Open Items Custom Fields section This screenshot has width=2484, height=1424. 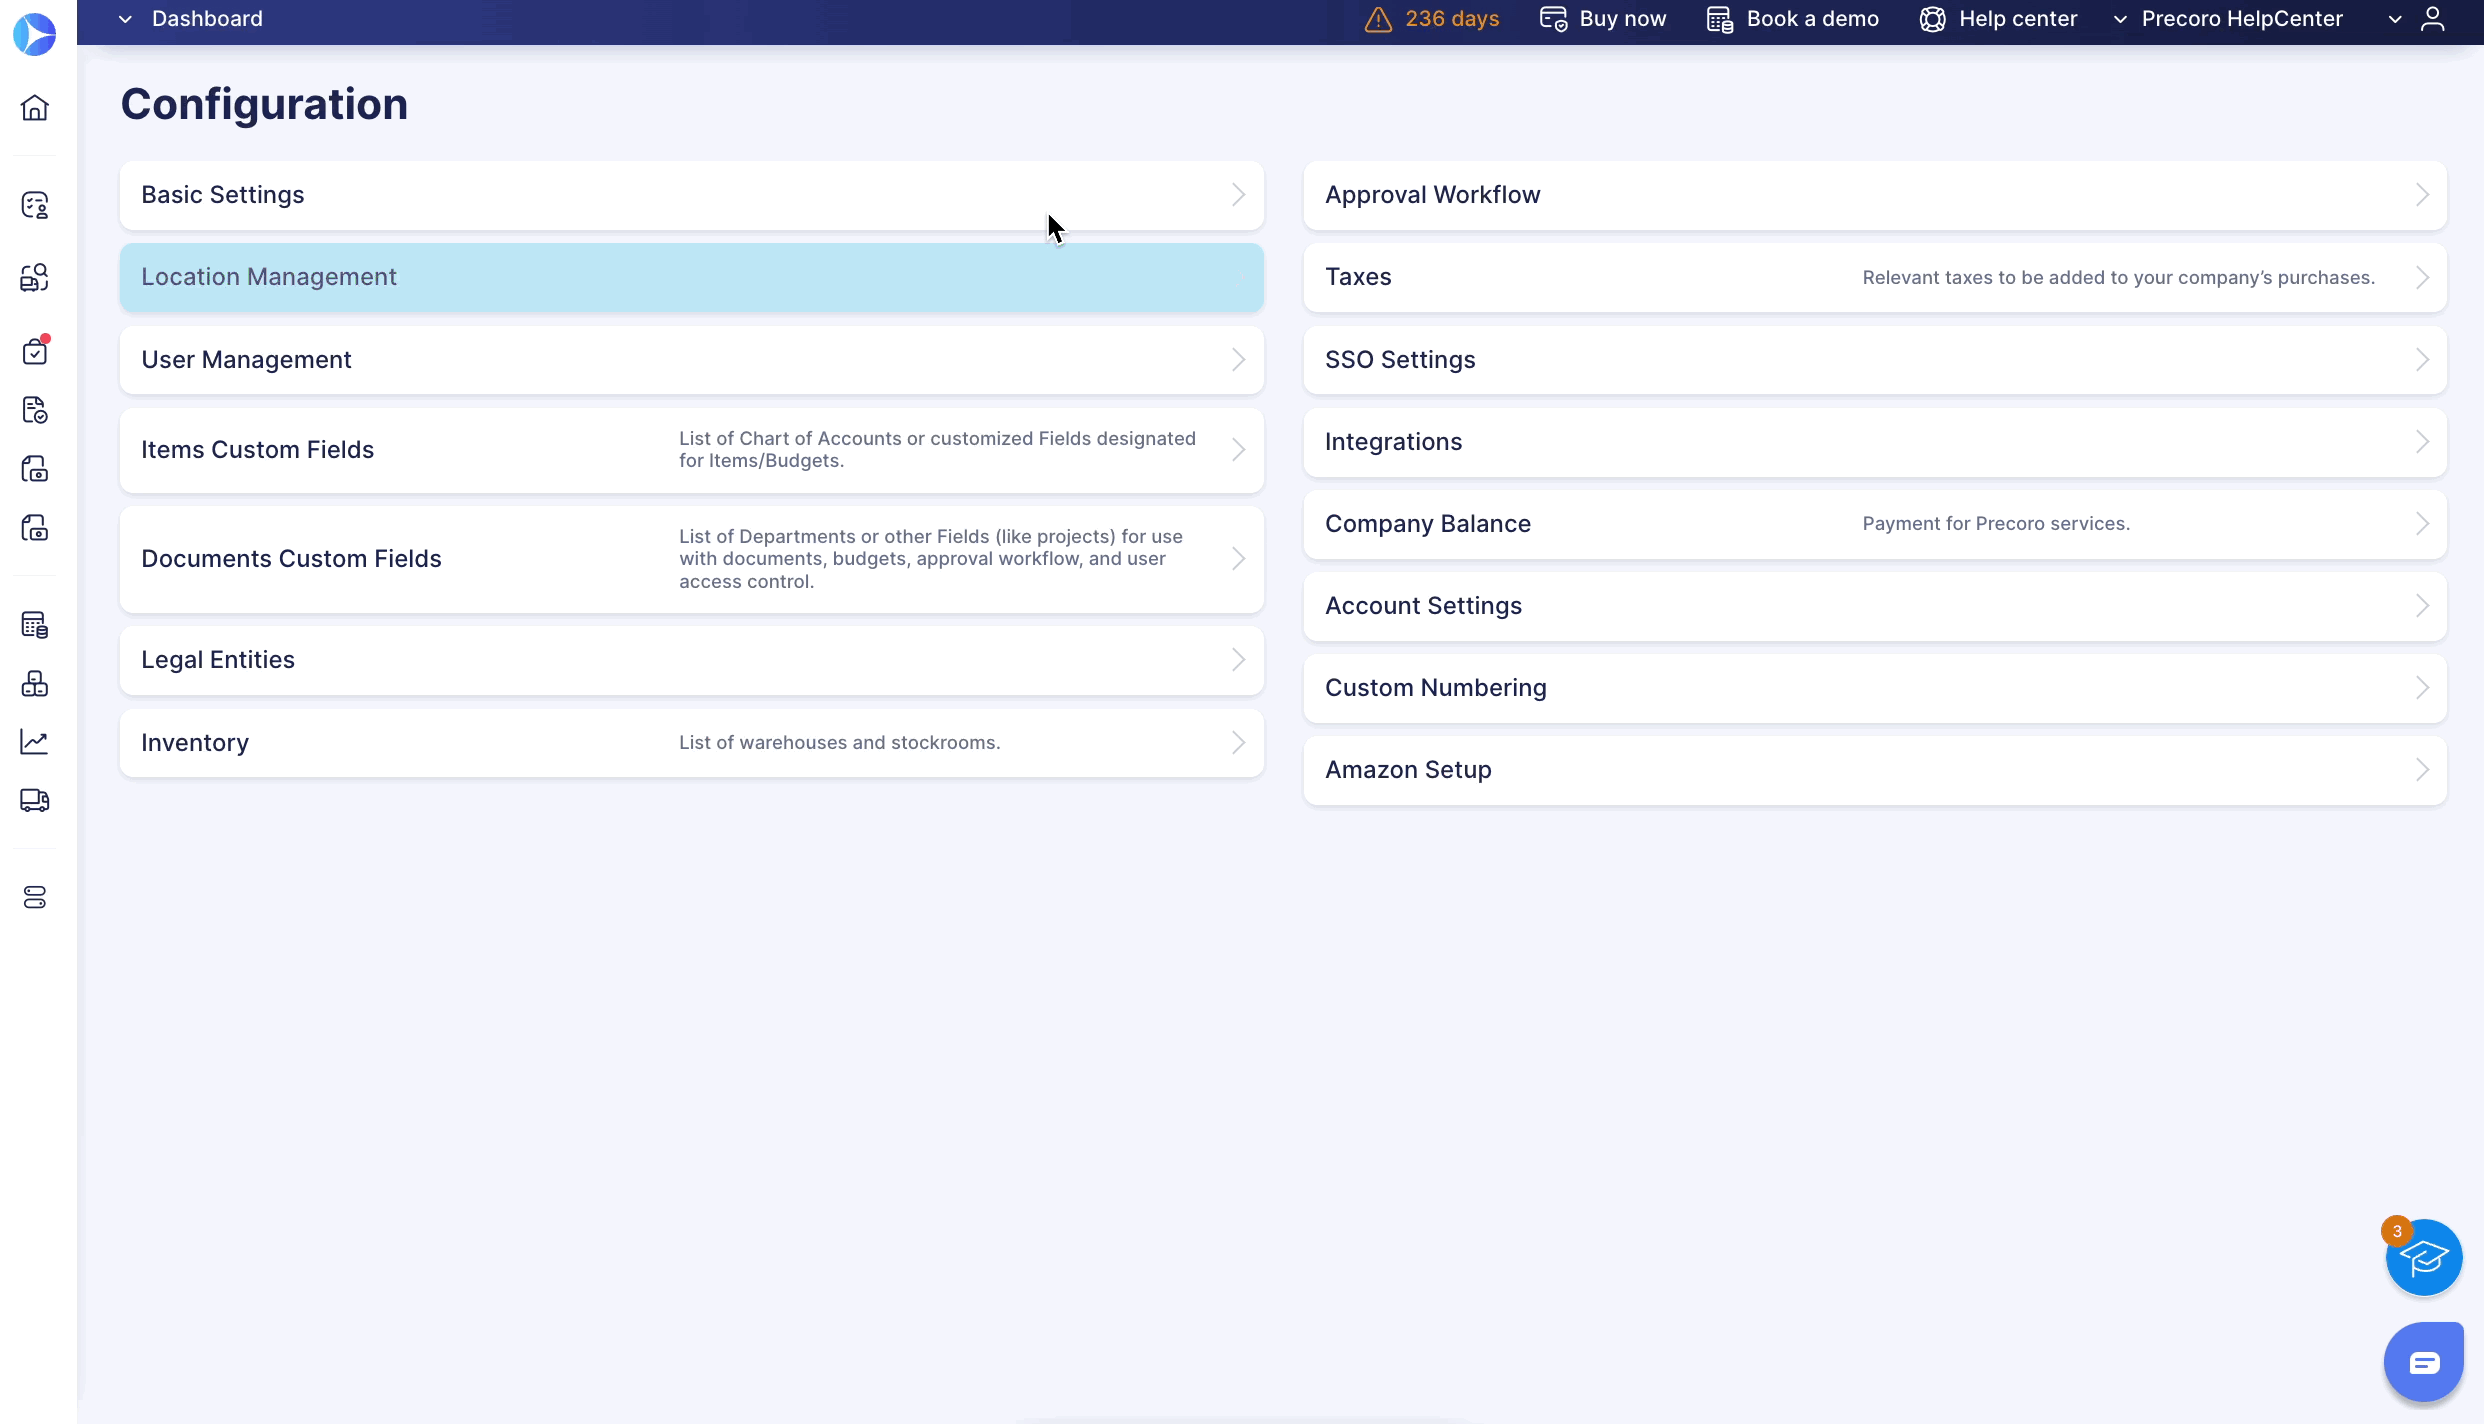pos(692,450)
